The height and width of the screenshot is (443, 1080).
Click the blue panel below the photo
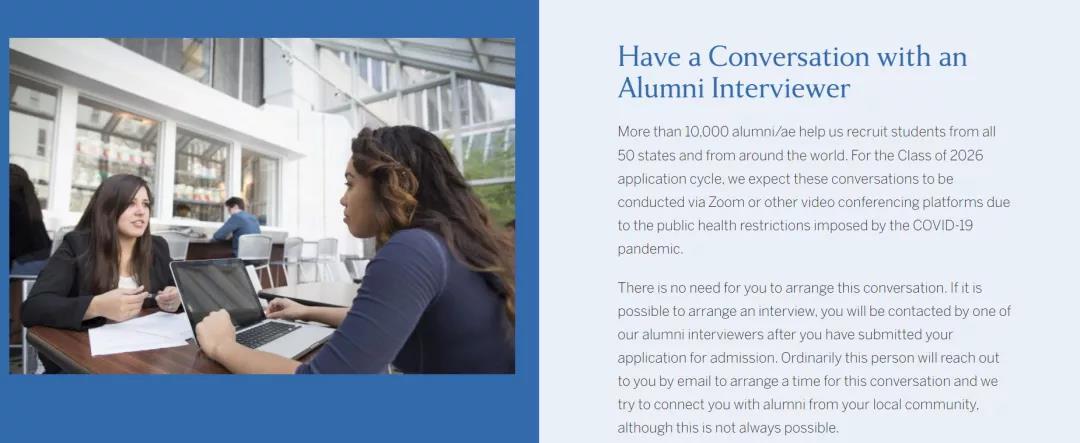[269, 409]
